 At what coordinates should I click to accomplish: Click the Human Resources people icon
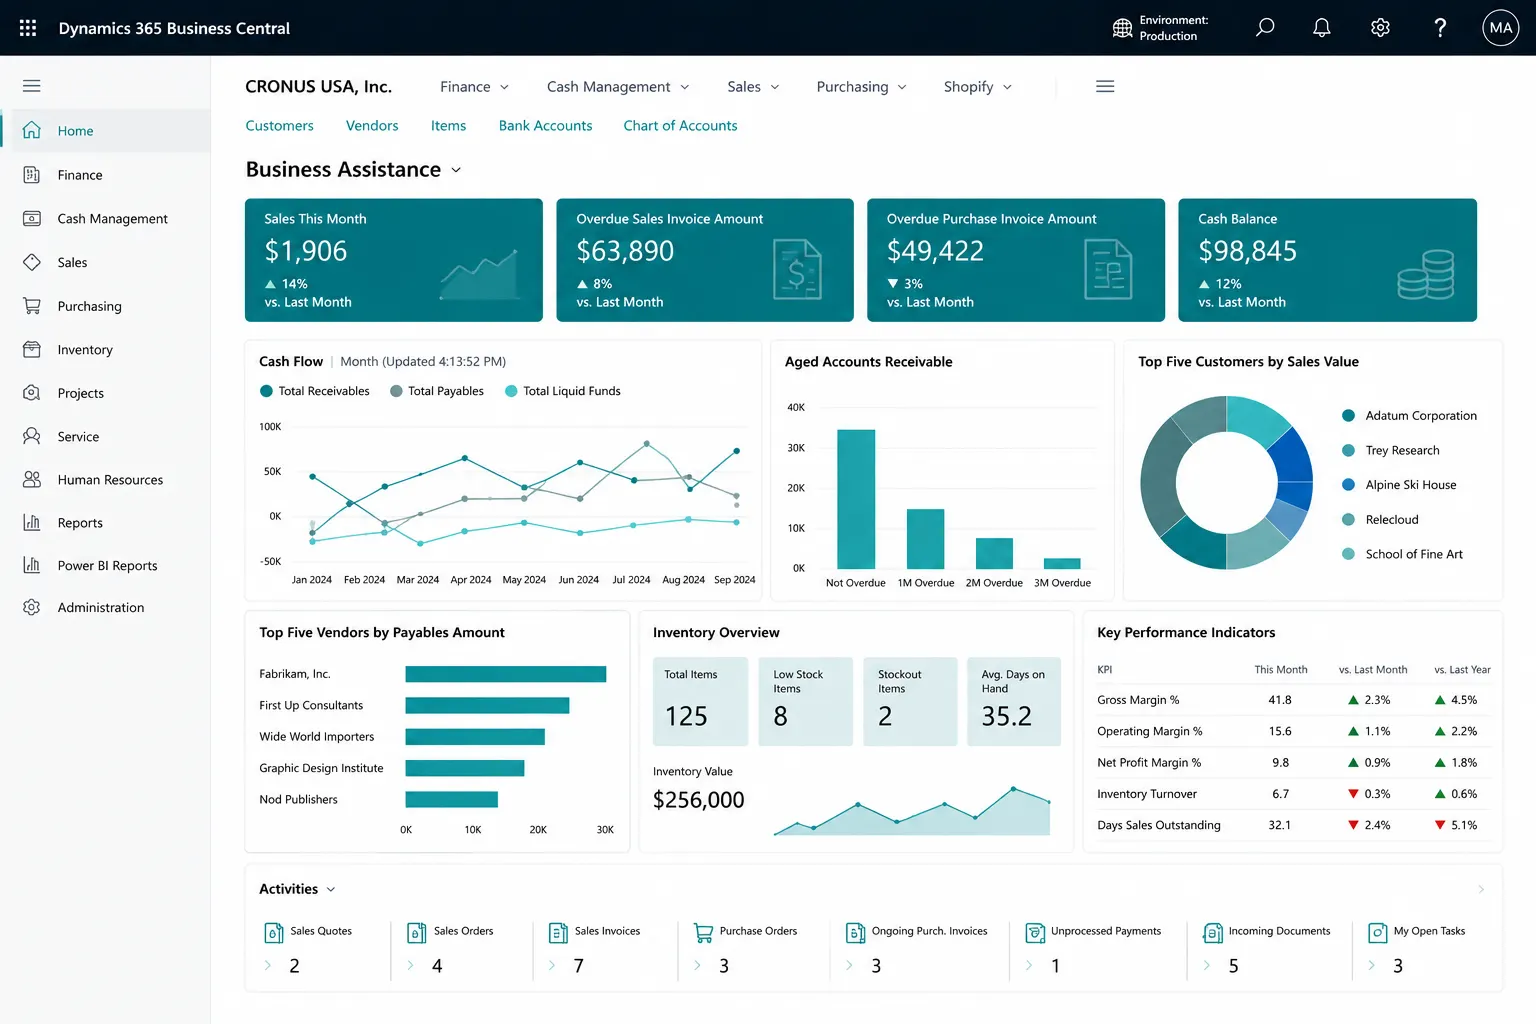[x=32, y=479]
